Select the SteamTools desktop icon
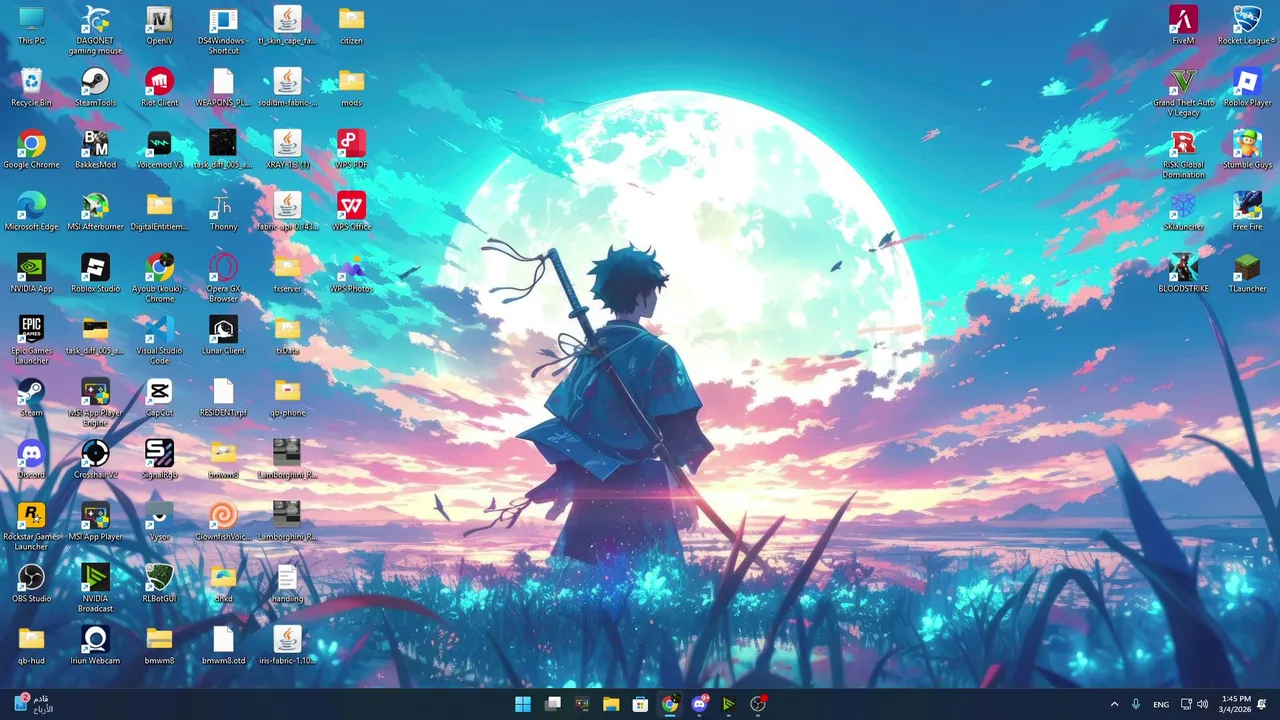Viewport: 1280px width, 720px height. [x=95, y=88]
